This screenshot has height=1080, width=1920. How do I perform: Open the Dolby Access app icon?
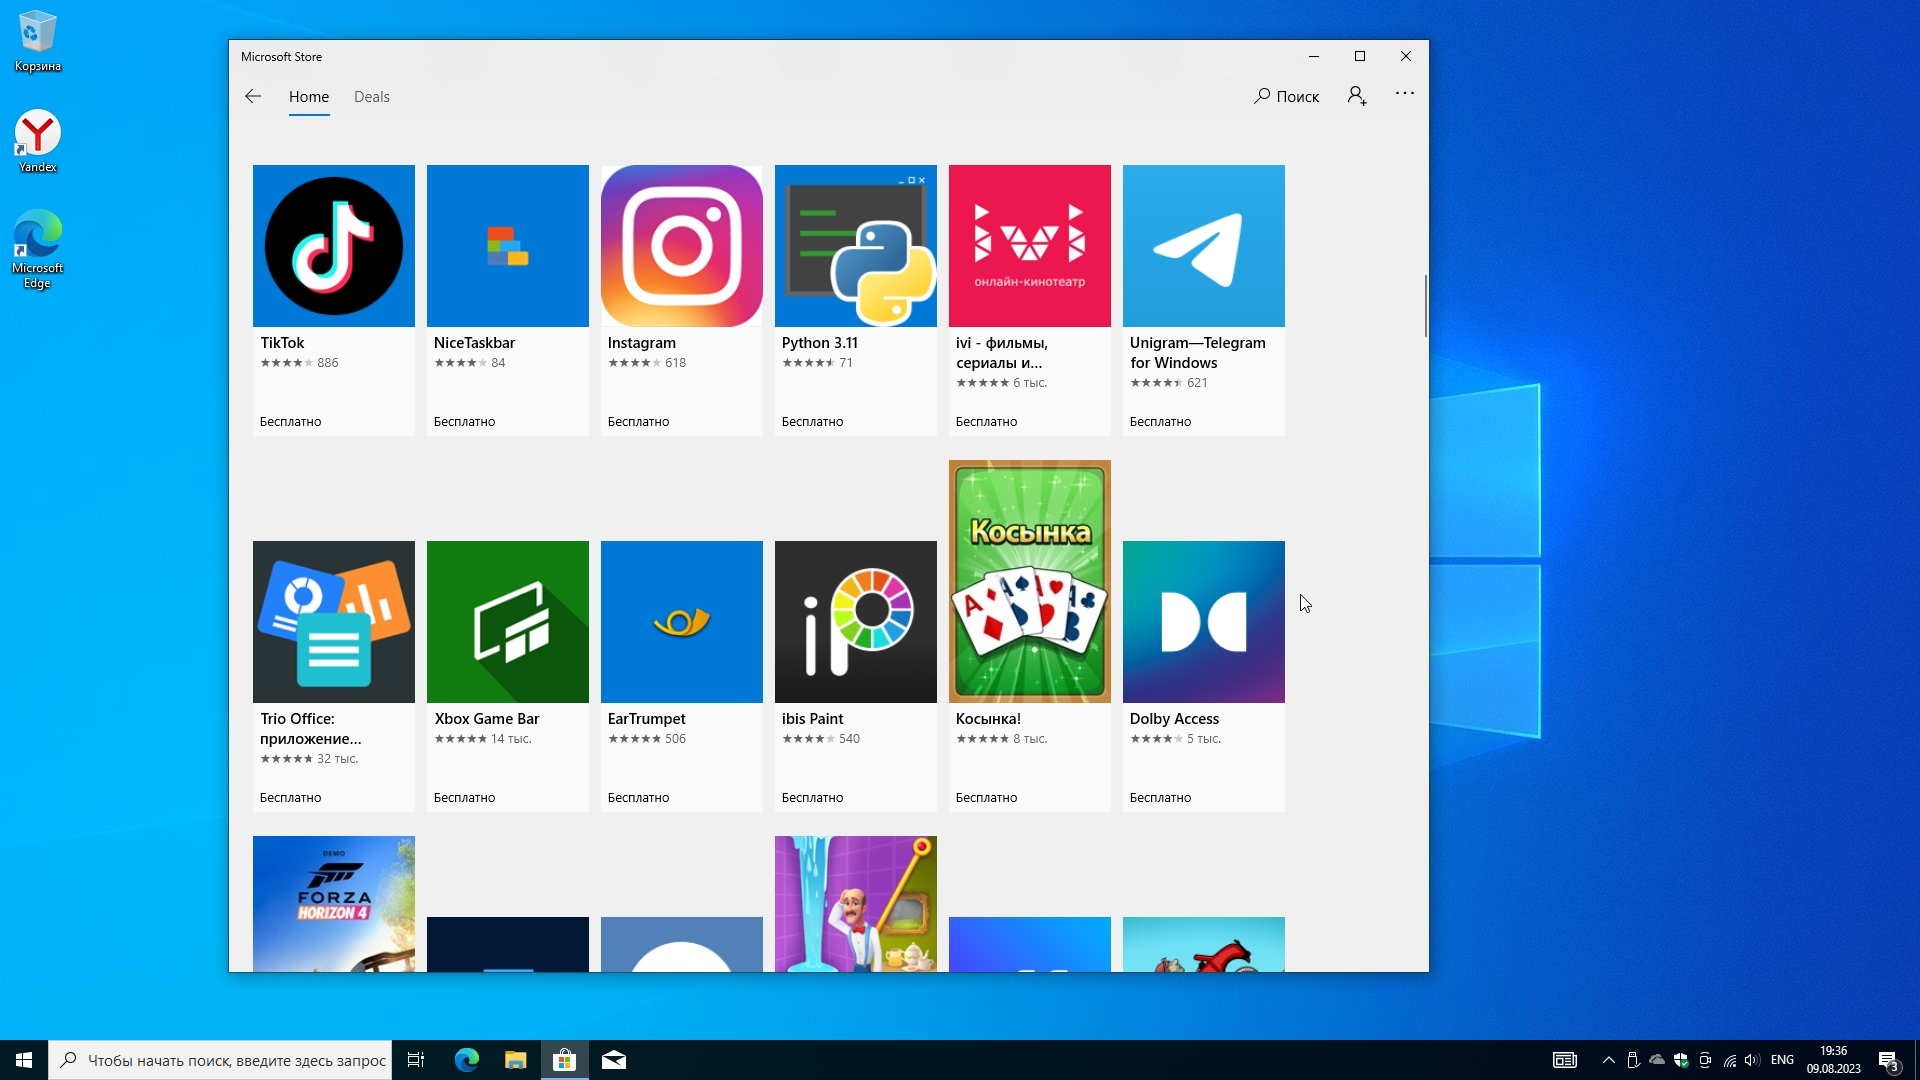(1203, 622)
